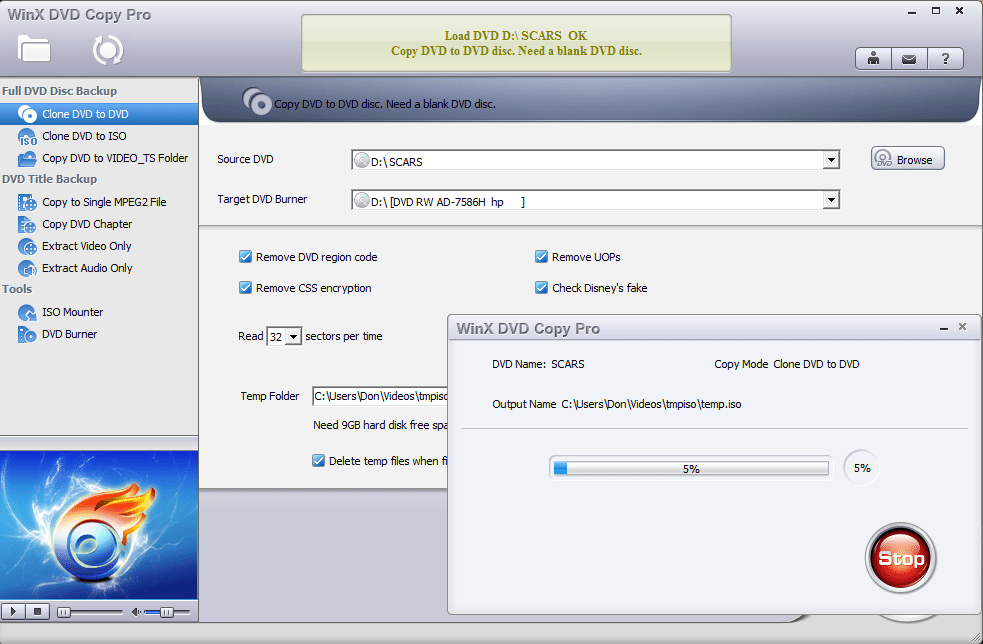Minimize the copy progress dialog

coord(944,327)
